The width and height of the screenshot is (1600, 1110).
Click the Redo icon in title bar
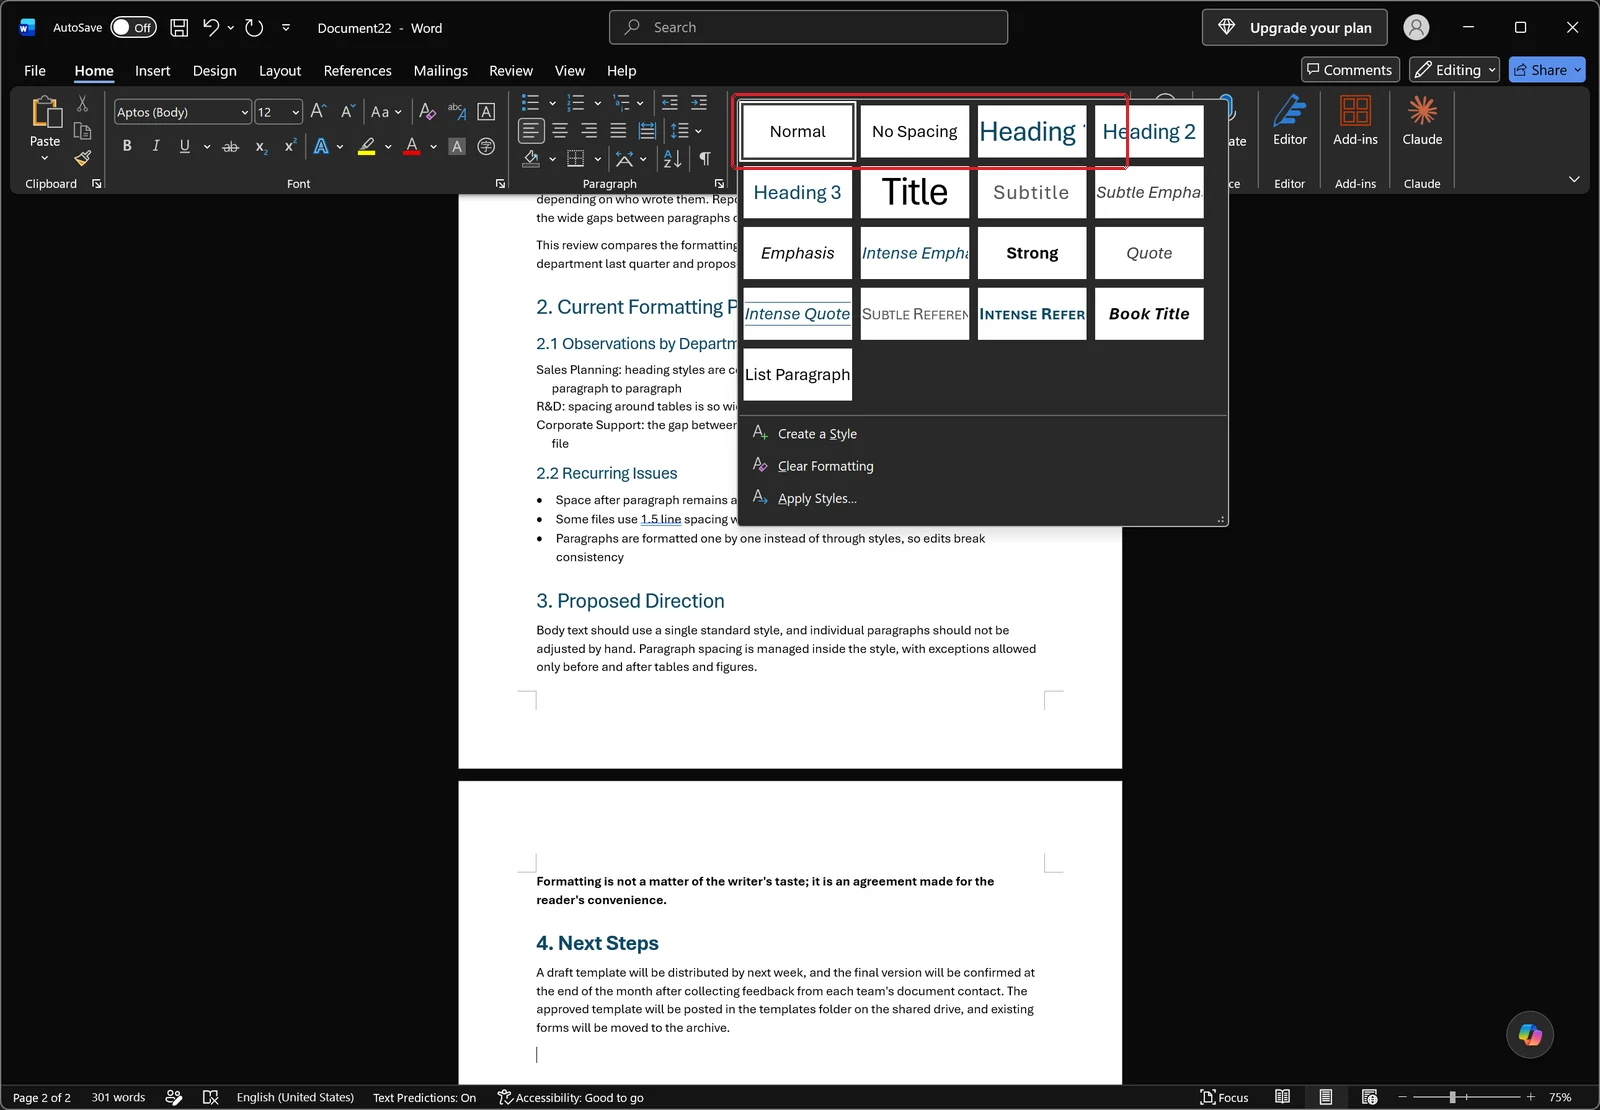254,28
